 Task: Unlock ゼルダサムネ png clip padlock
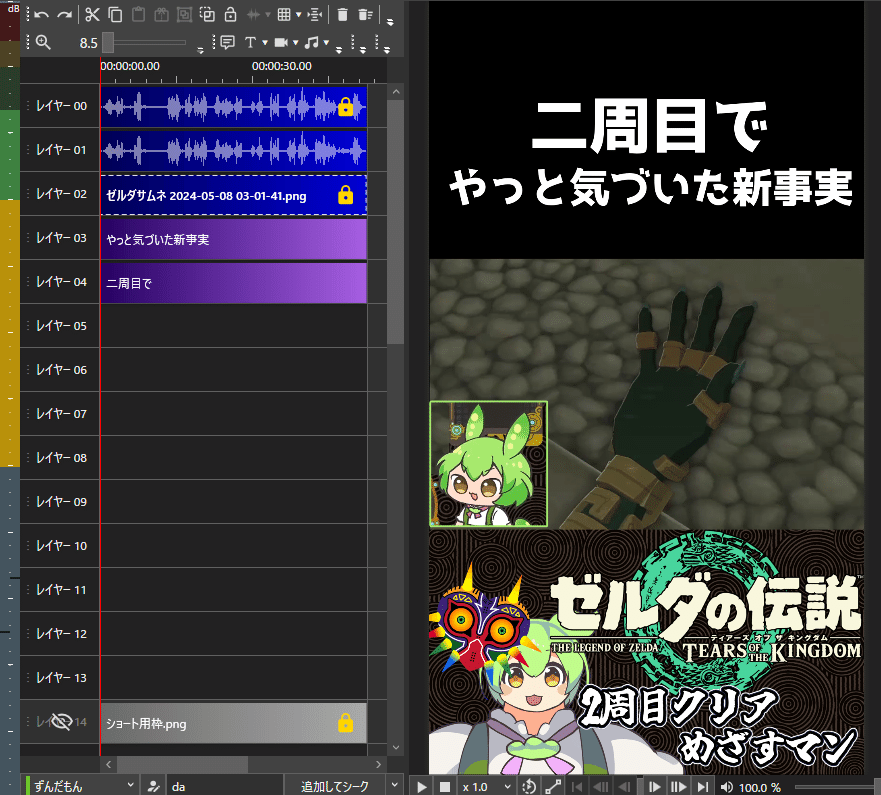[346, 194]
